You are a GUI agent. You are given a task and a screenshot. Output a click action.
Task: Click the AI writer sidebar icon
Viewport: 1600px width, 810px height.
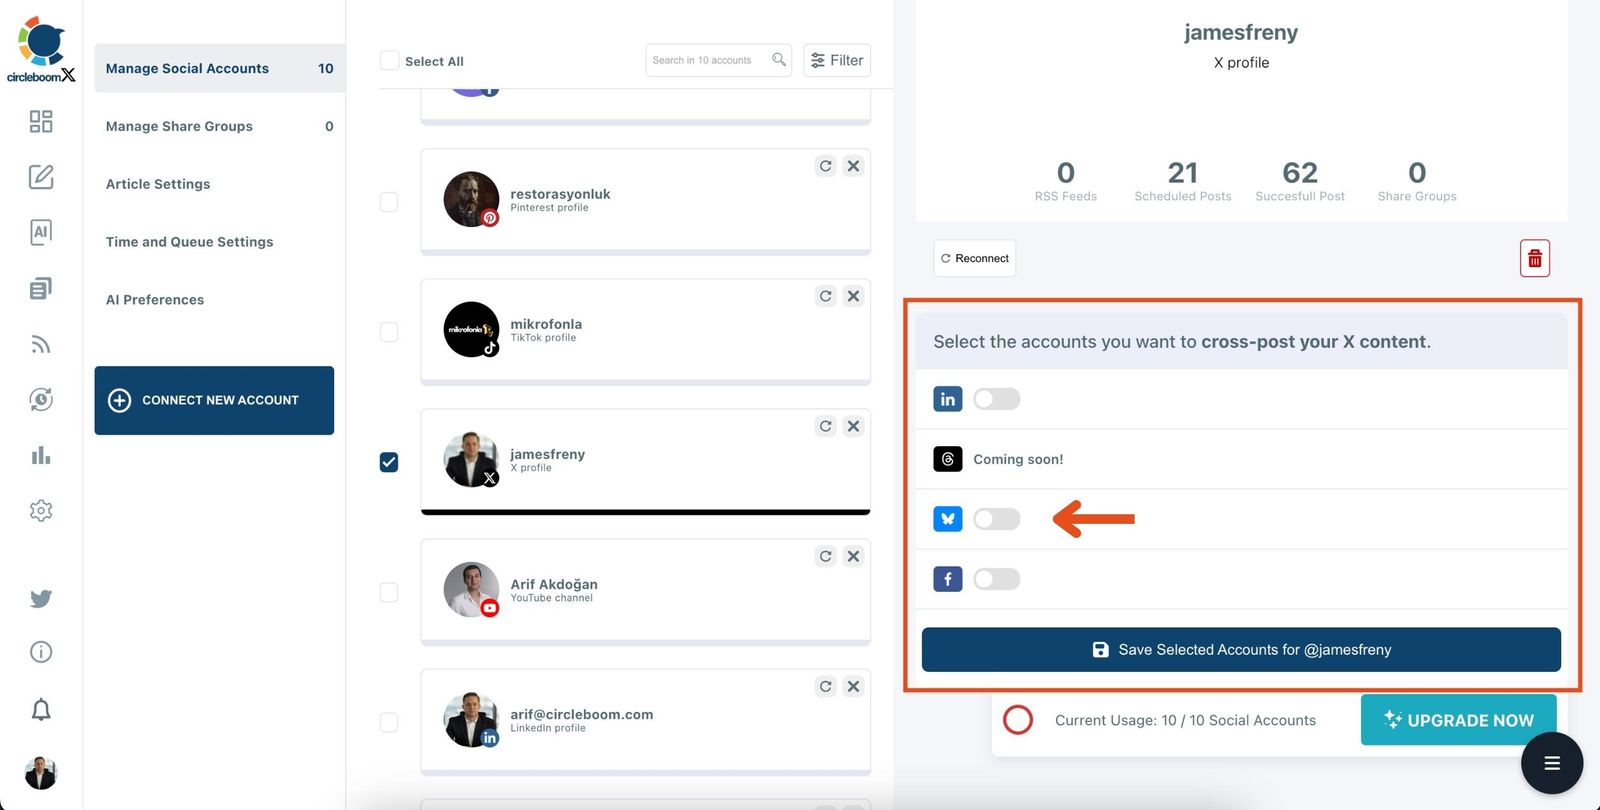(x=41, y=232)
